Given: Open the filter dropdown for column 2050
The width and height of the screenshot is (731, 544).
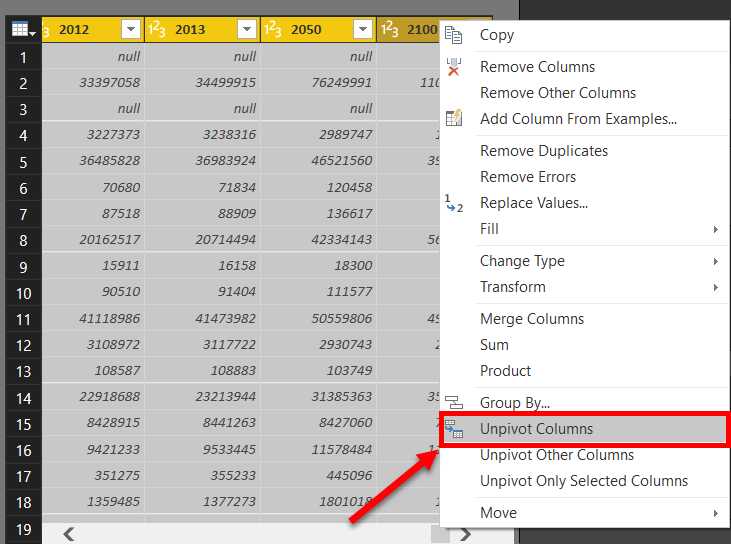Looking at the screenshot, I should point(362,30).
